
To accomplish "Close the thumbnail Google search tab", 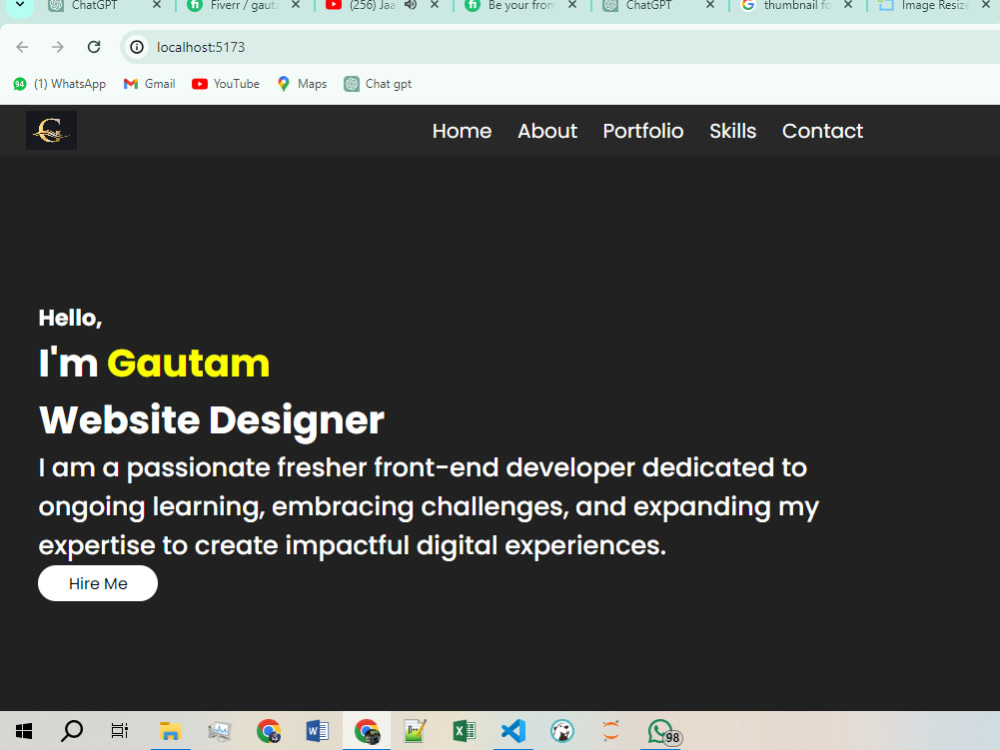I will [x=848, y=5].
